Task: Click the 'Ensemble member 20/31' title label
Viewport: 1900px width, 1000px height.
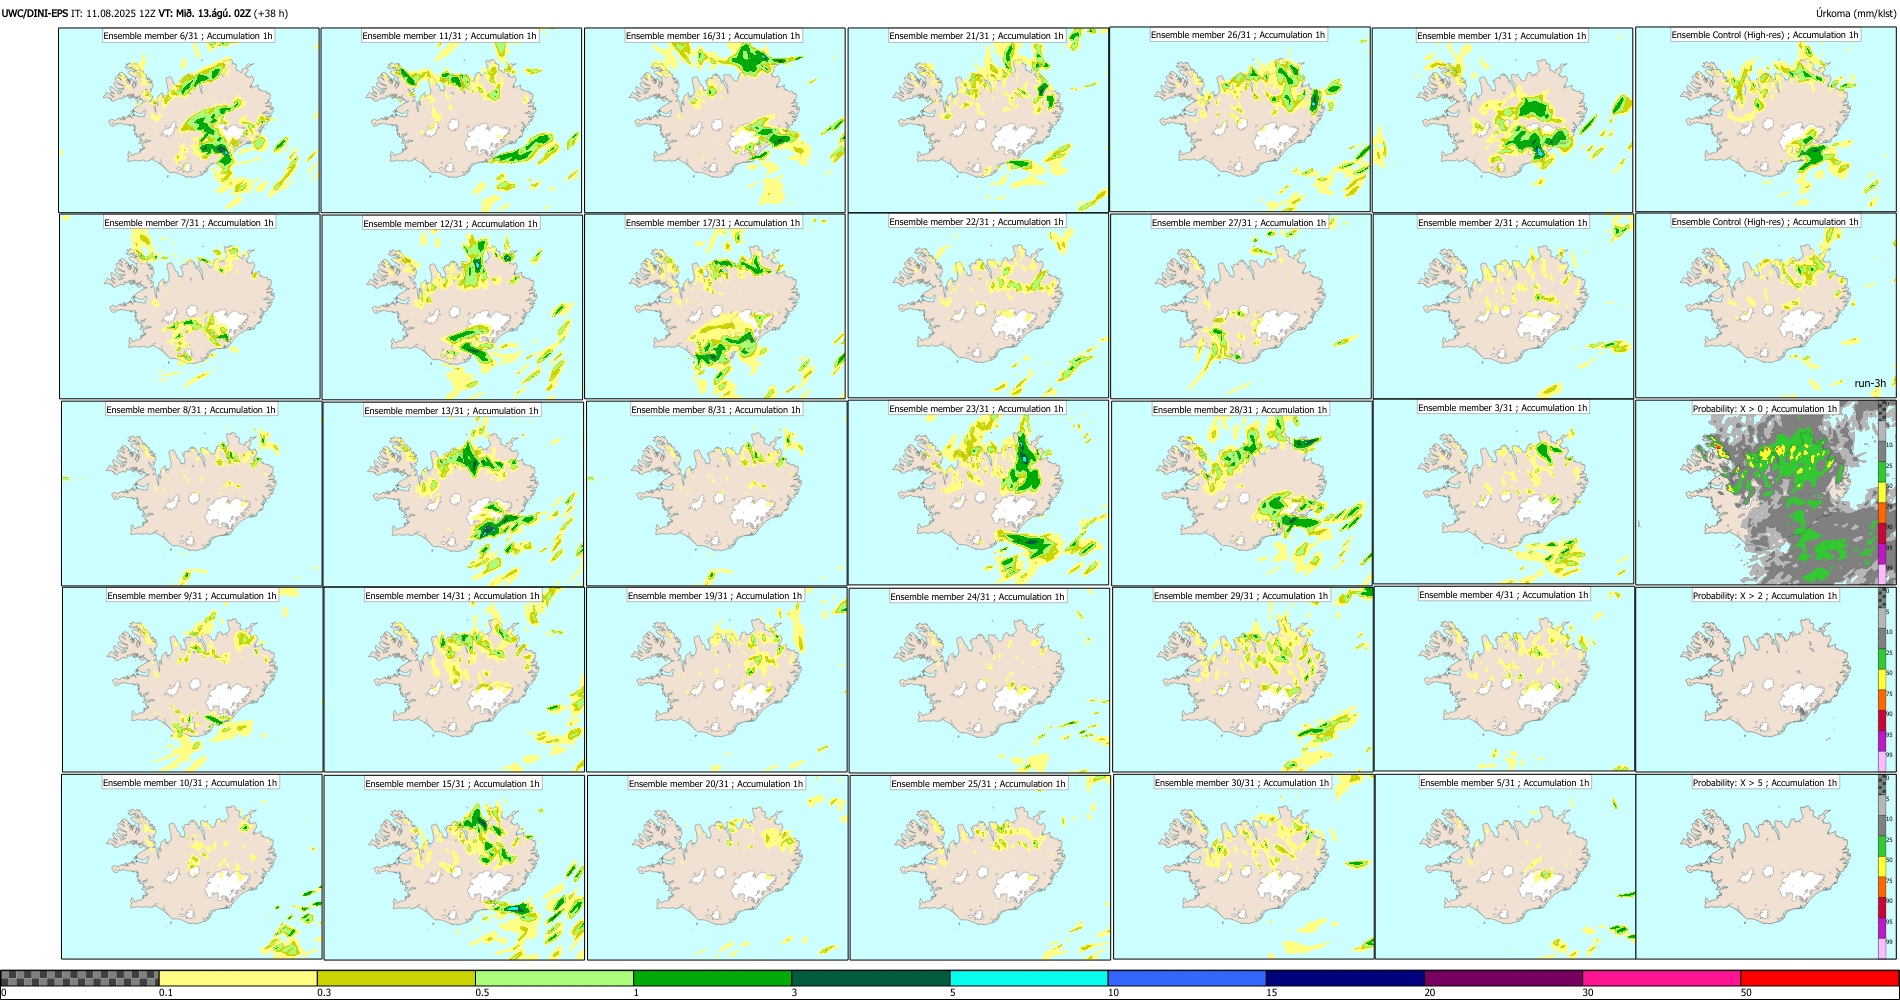Action: pyautogui.click(x=716, y=784)
